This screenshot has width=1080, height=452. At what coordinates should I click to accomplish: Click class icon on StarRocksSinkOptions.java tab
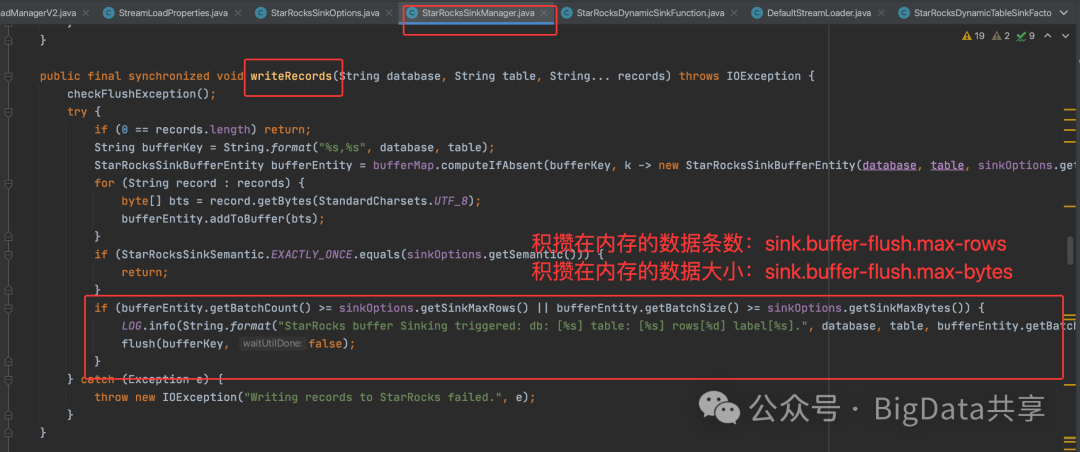[260, 12]
